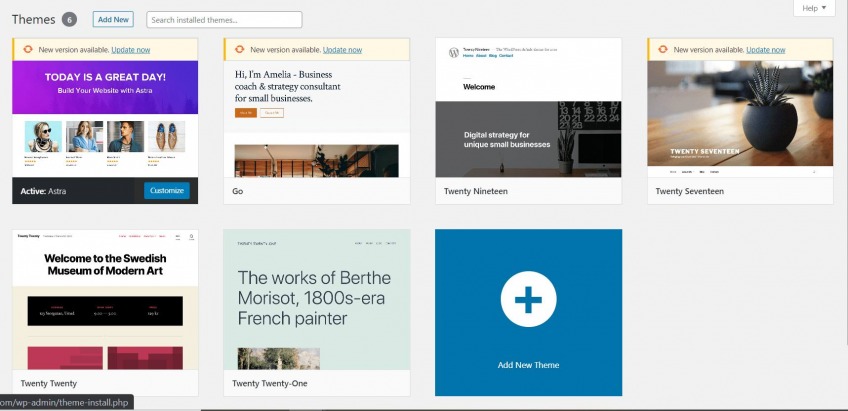
Task: Click the Add New button beside Themes
Action: point(113,19)
